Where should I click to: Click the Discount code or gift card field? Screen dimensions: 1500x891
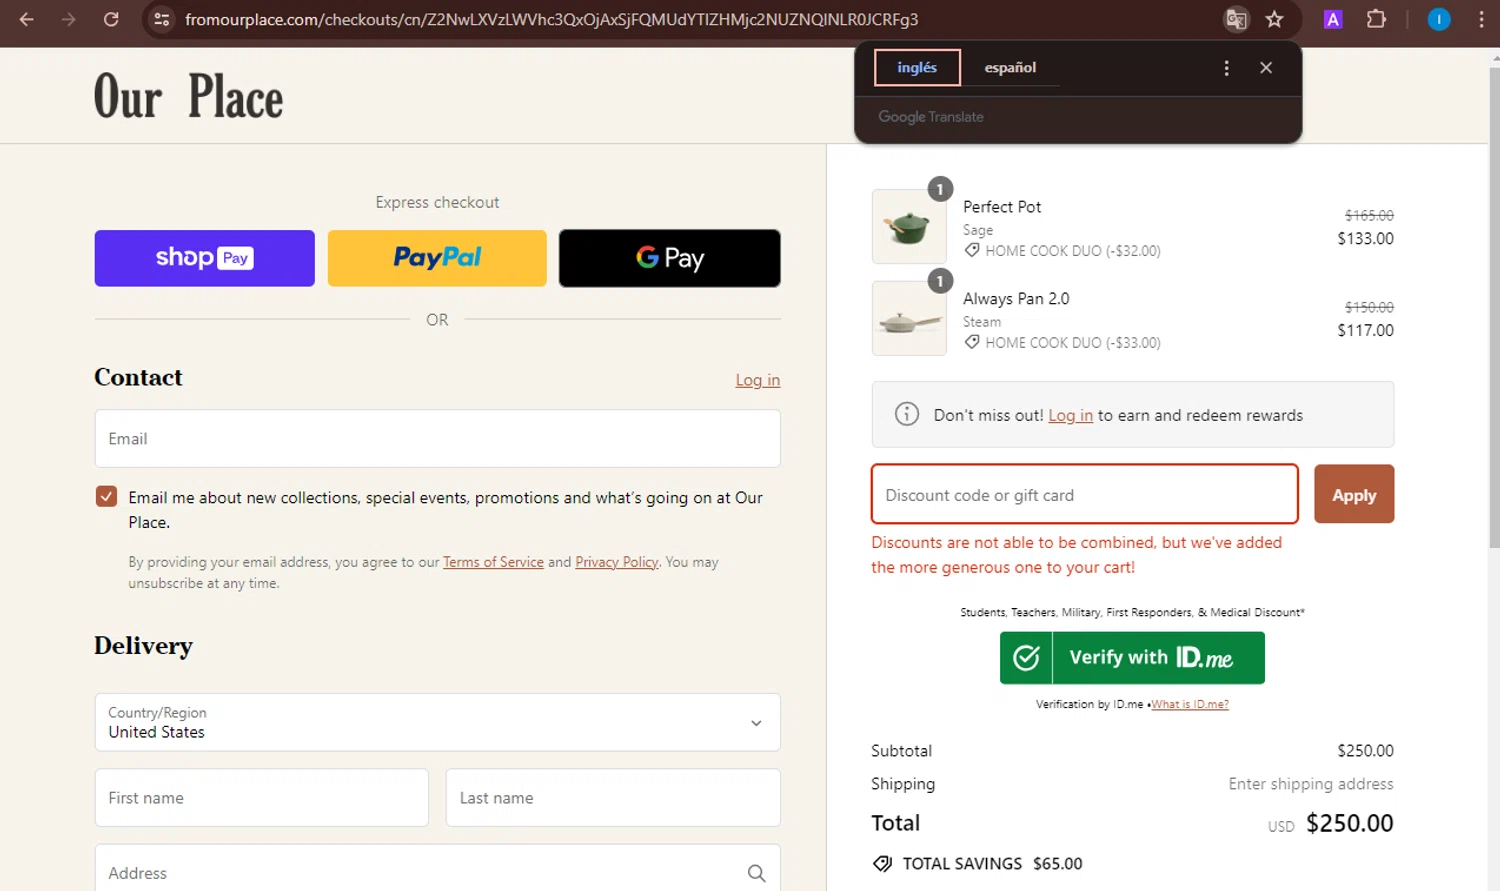point(1085,494)
